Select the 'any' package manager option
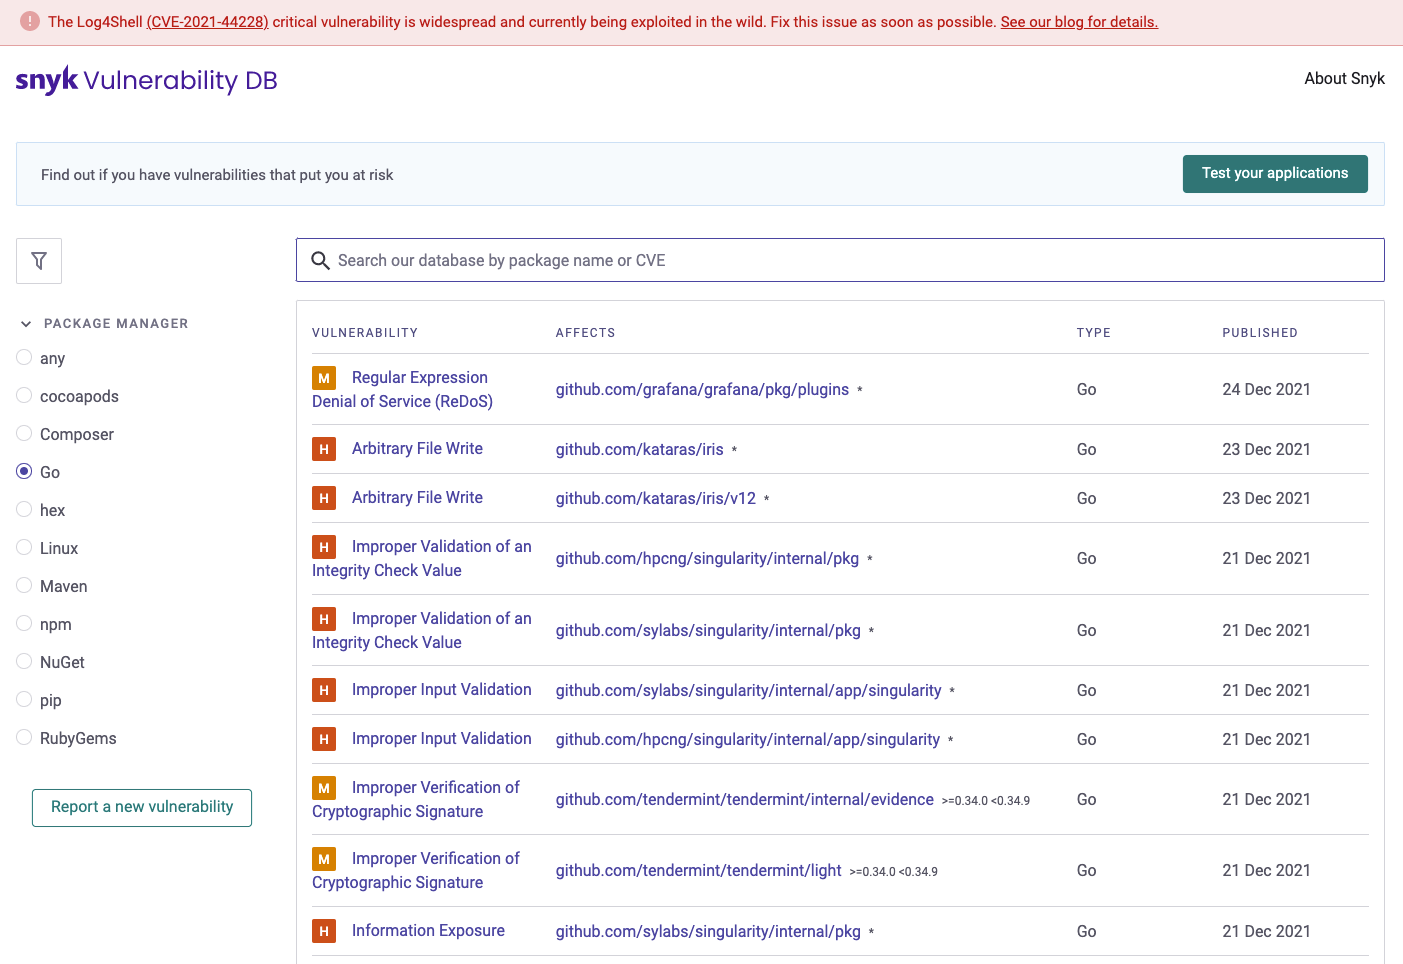This screenshot has height=964, width=1403. click(x=24, y=357)
